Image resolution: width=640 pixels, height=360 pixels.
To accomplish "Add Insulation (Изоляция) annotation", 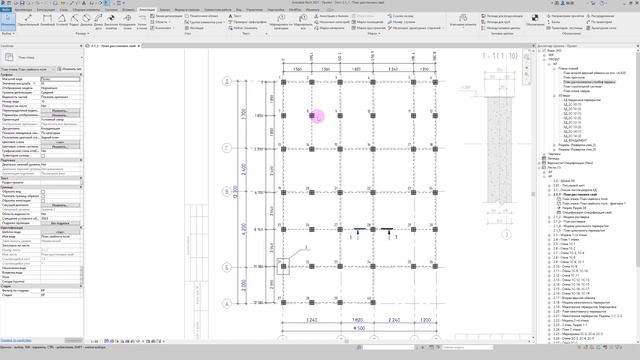I will pos(194,28).
